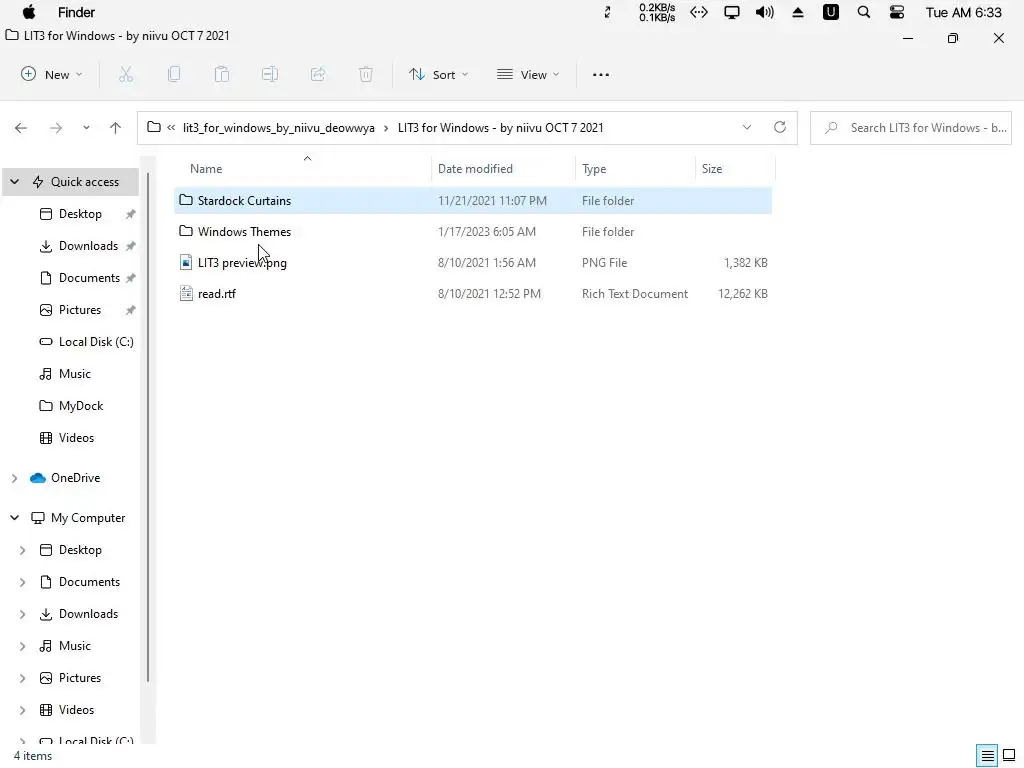The width and height of the screenshot is (1024, 768).
Task: Open the Apple logo menu
Action: click(x=29, y=12)
